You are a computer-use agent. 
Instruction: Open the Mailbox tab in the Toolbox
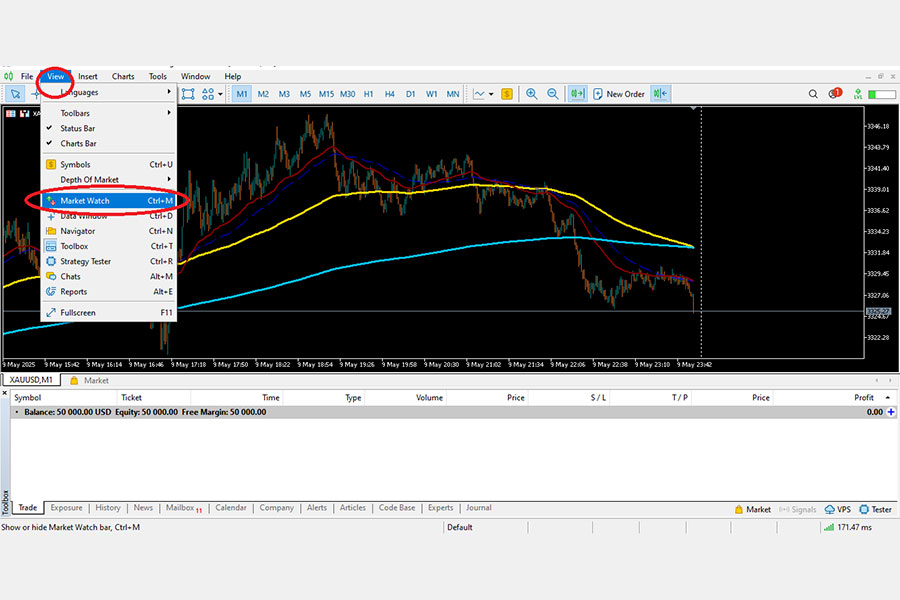[184, 508]
